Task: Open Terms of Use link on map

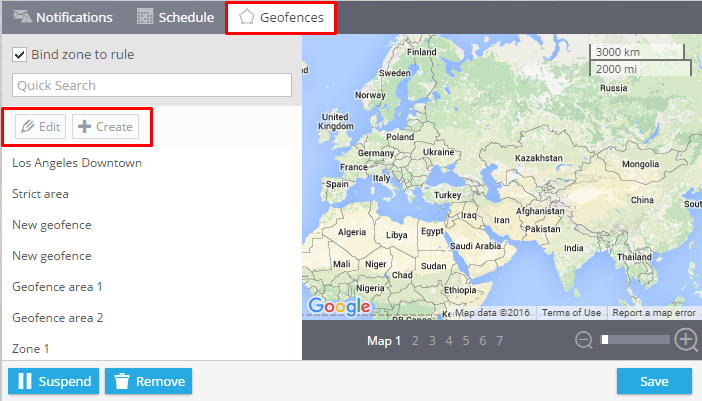Action: (x=571, y=312)
